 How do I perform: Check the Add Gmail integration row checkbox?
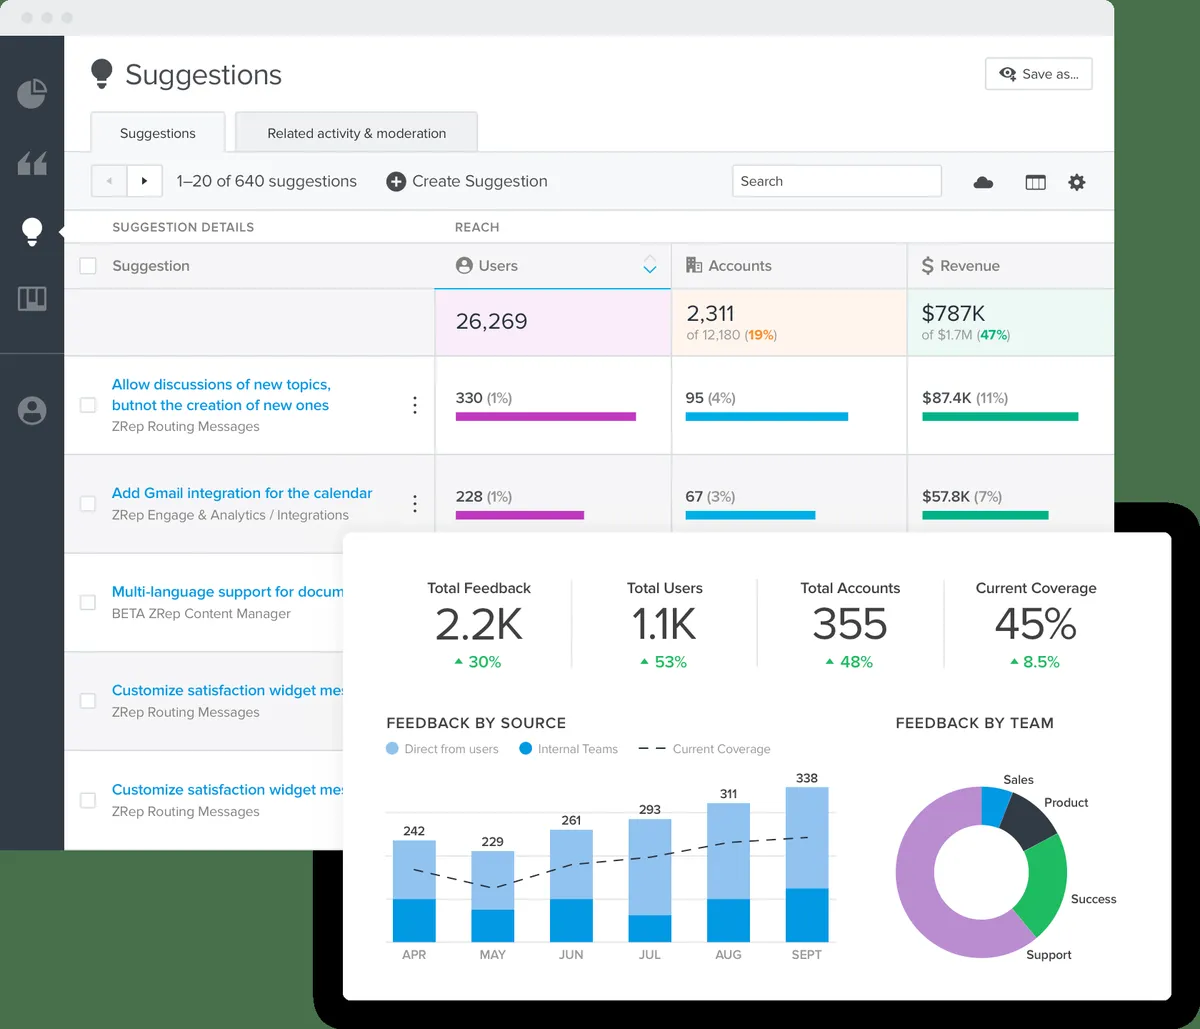coord(88,504)
